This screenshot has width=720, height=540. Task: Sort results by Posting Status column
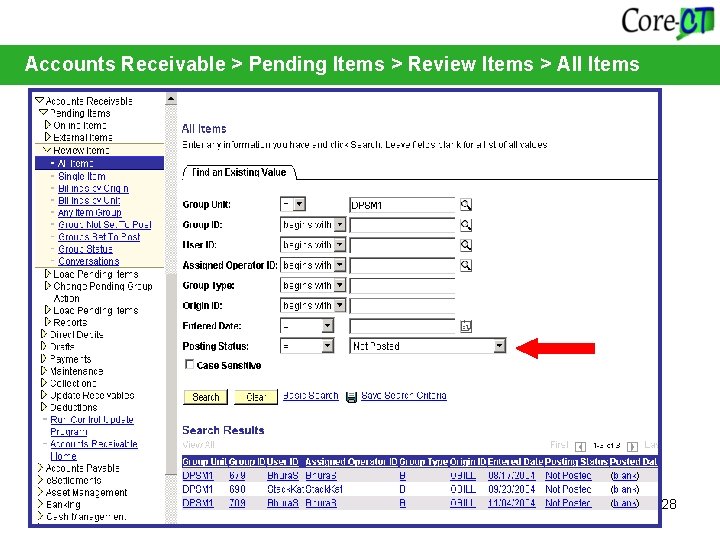click(577, 461)
